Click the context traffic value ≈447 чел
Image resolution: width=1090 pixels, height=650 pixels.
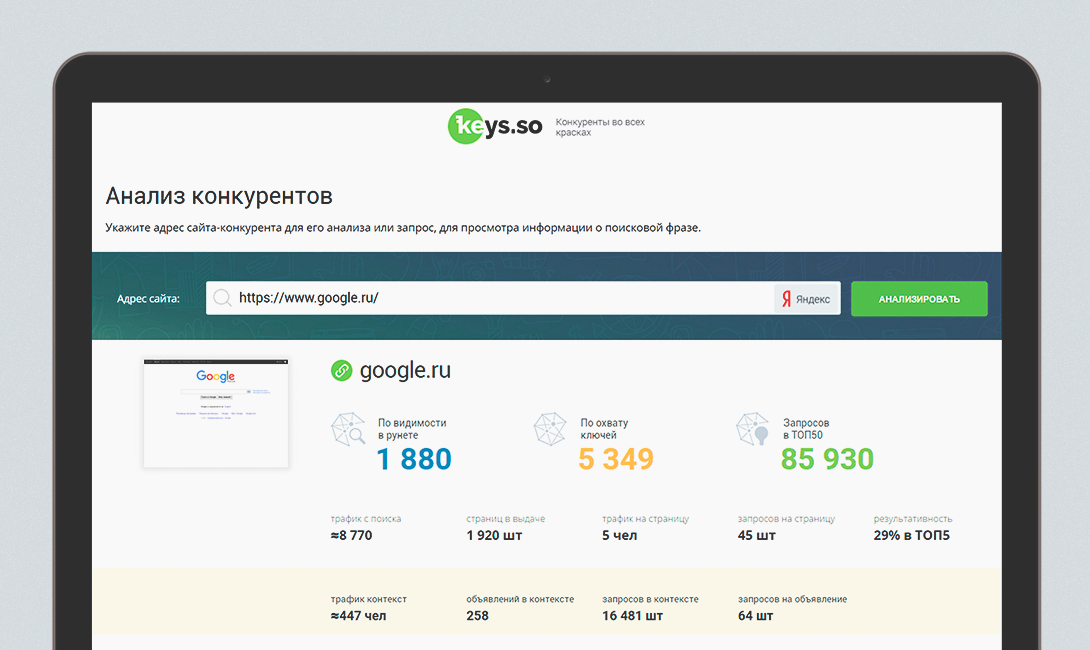tap(359, 616)
